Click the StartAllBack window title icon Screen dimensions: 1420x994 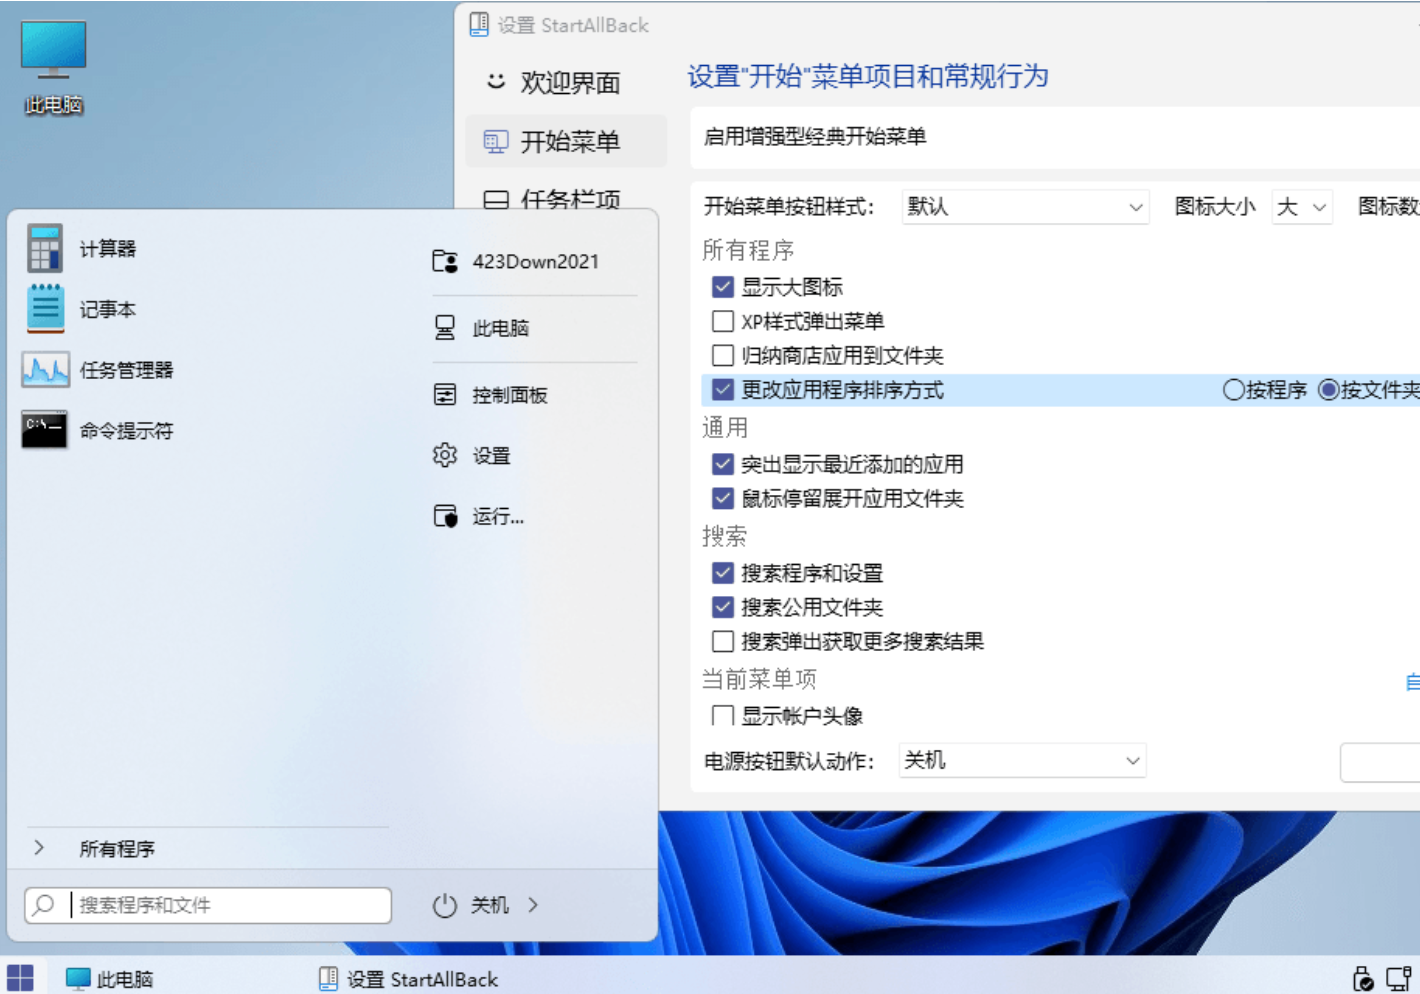click(479, 25)
